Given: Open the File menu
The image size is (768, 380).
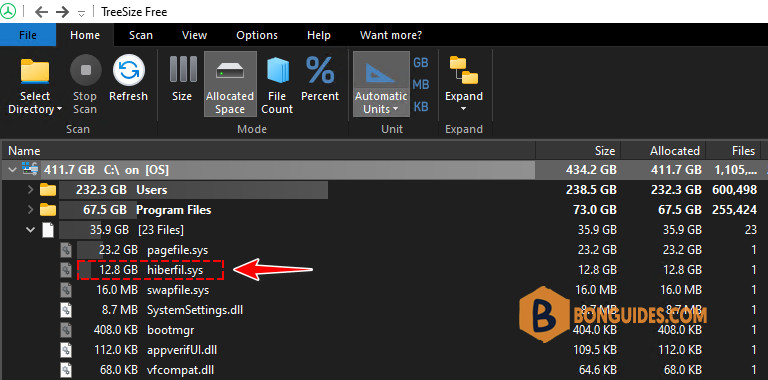Looking at the screenshot, I should pyautogui.click(x=28, y=35).
